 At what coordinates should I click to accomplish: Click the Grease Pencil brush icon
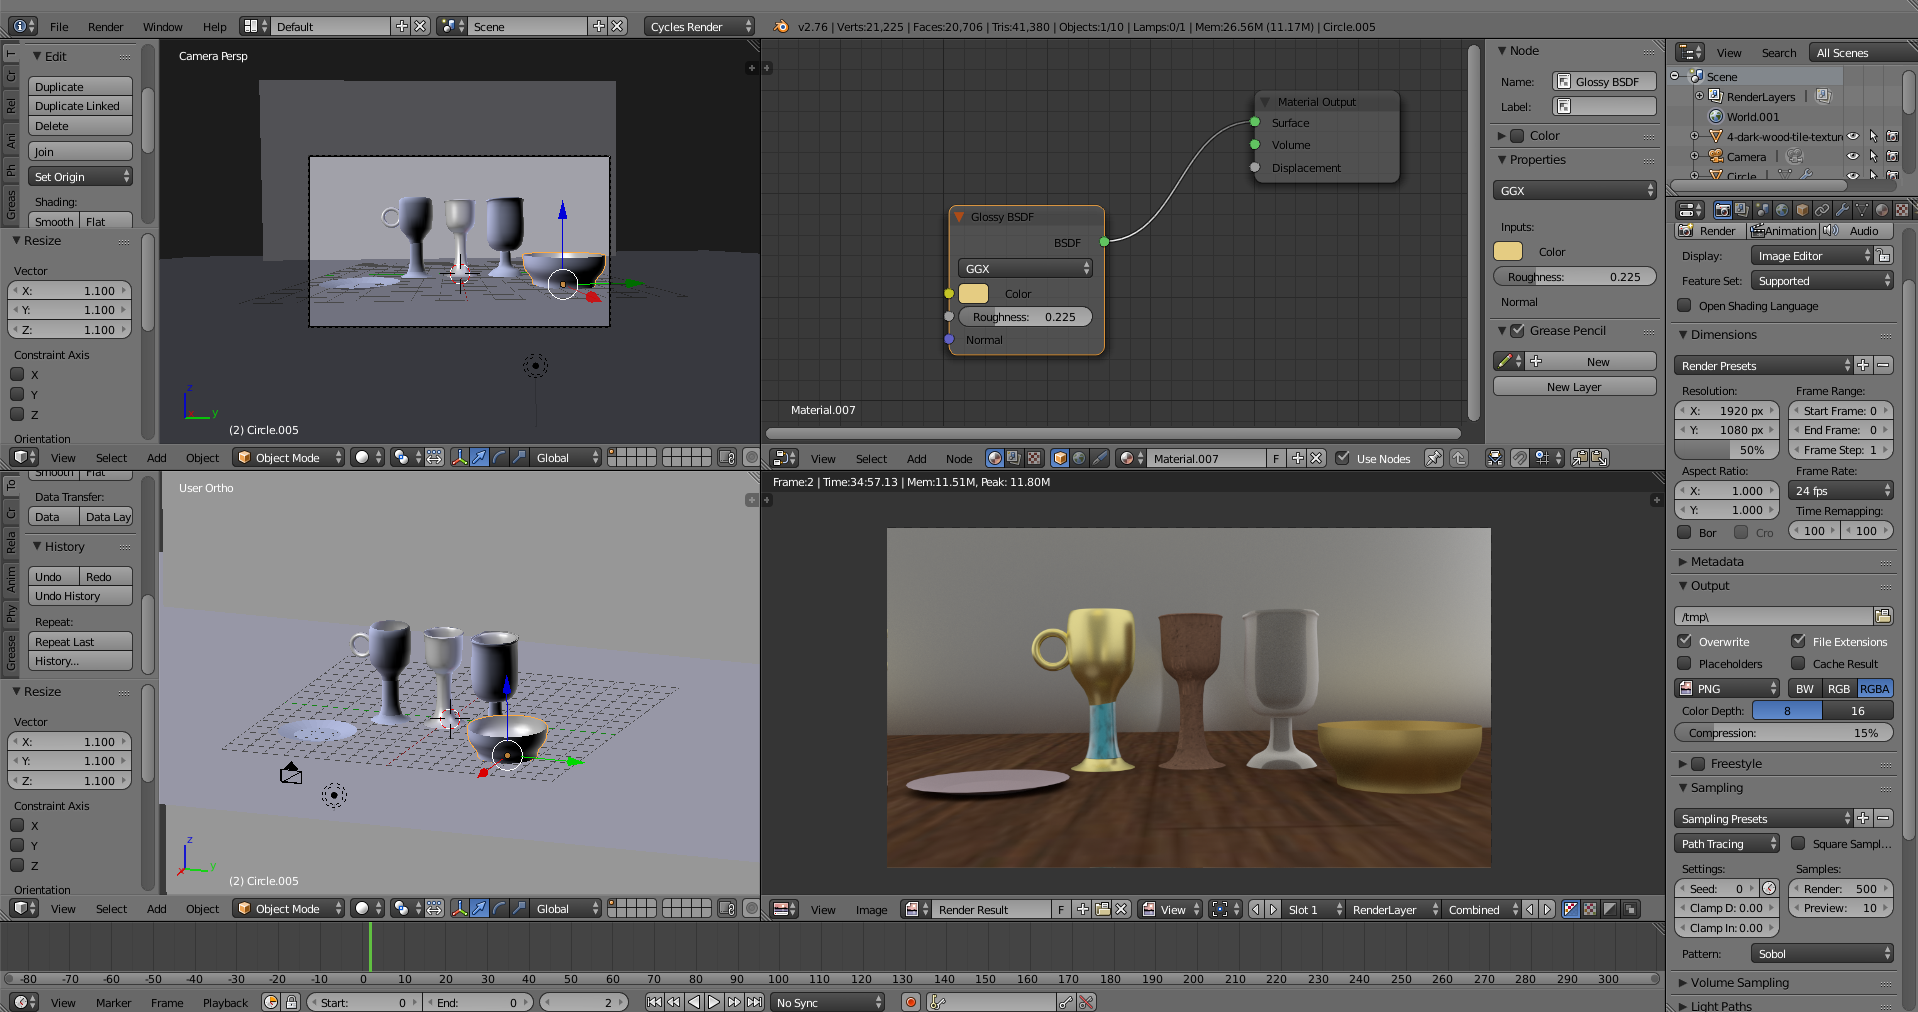pos(1505,362)
